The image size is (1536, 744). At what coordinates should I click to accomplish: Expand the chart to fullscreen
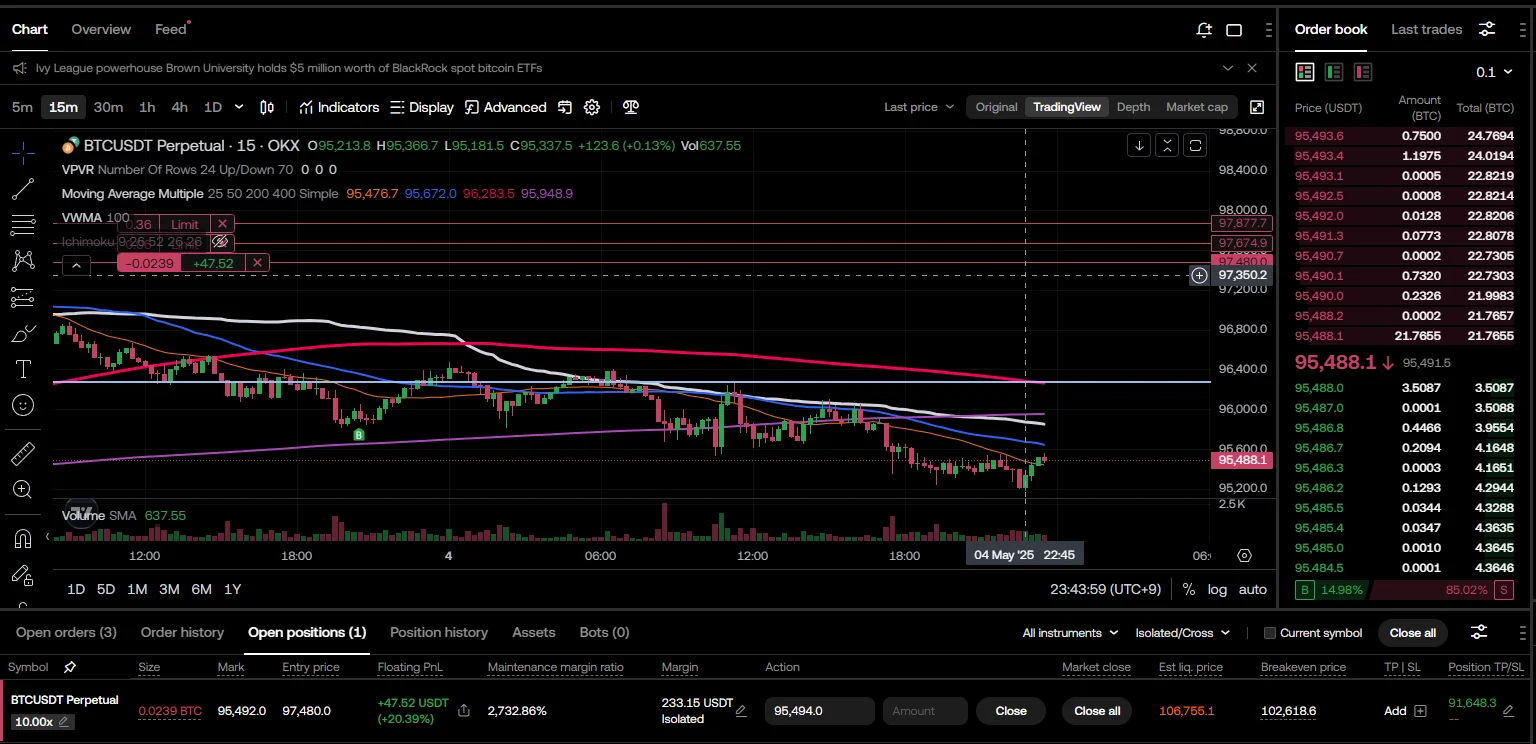1257,107
